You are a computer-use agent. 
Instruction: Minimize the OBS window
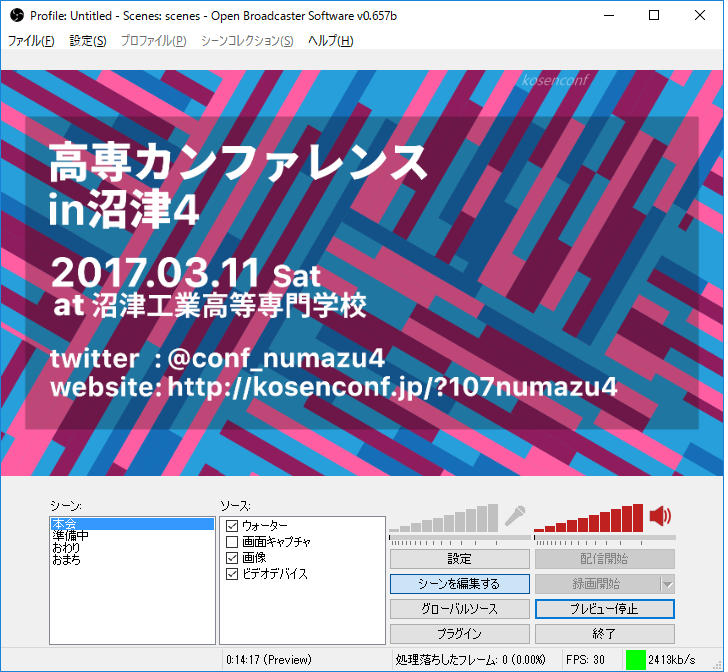(x=609, y=15)
